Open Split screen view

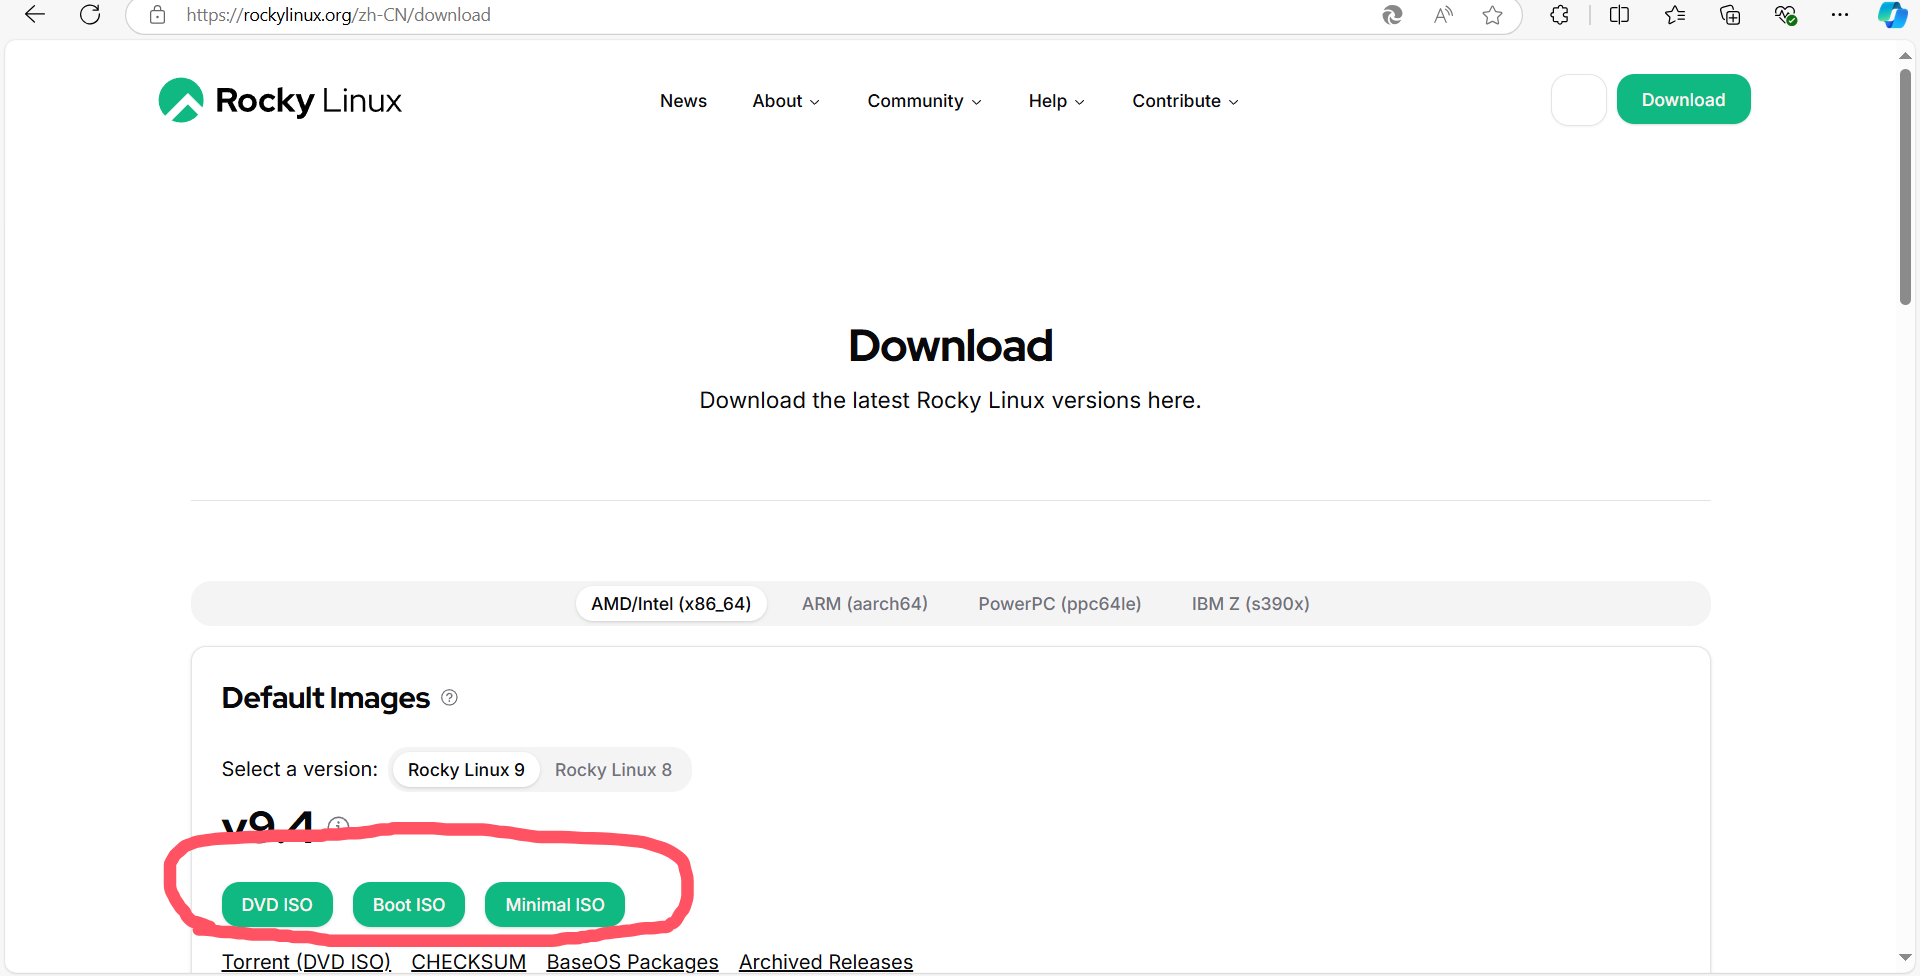1619,15
